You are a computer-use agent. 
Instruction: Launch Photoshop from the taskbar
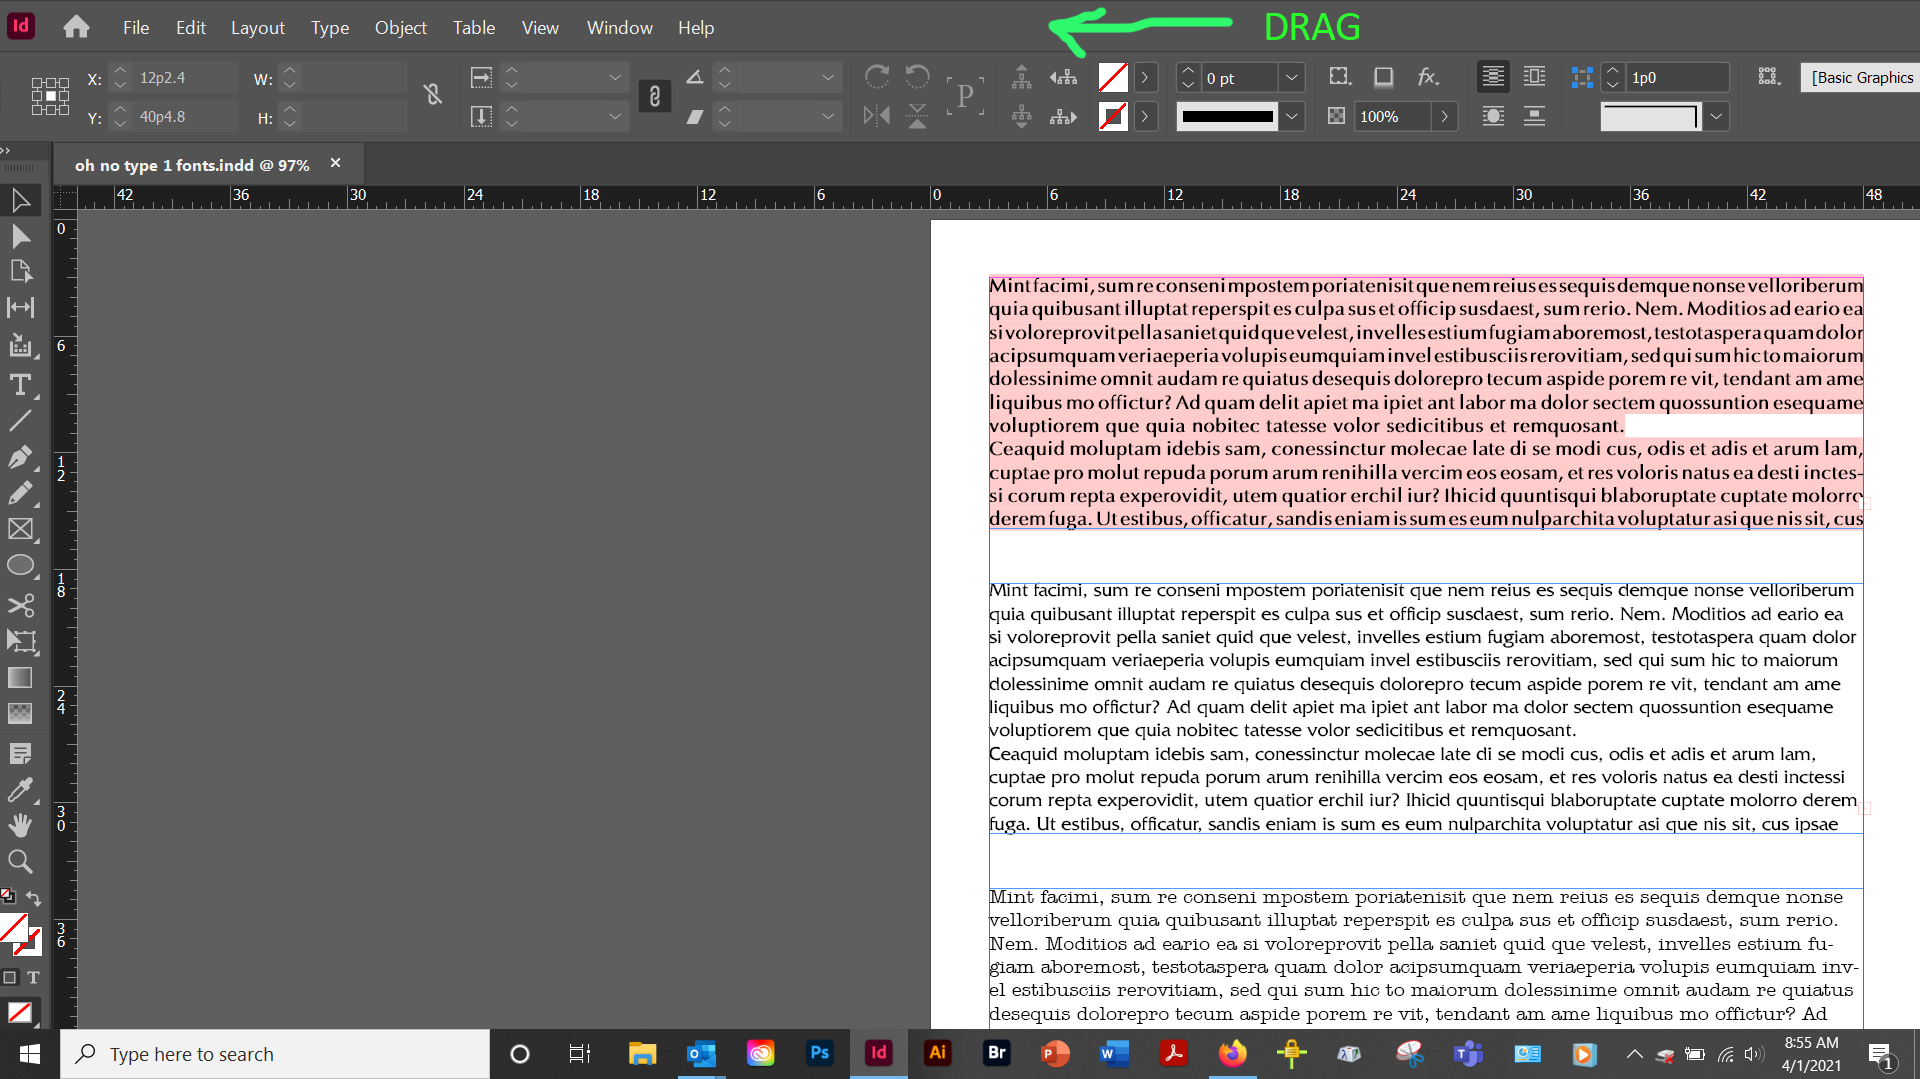pos(819,1054)
